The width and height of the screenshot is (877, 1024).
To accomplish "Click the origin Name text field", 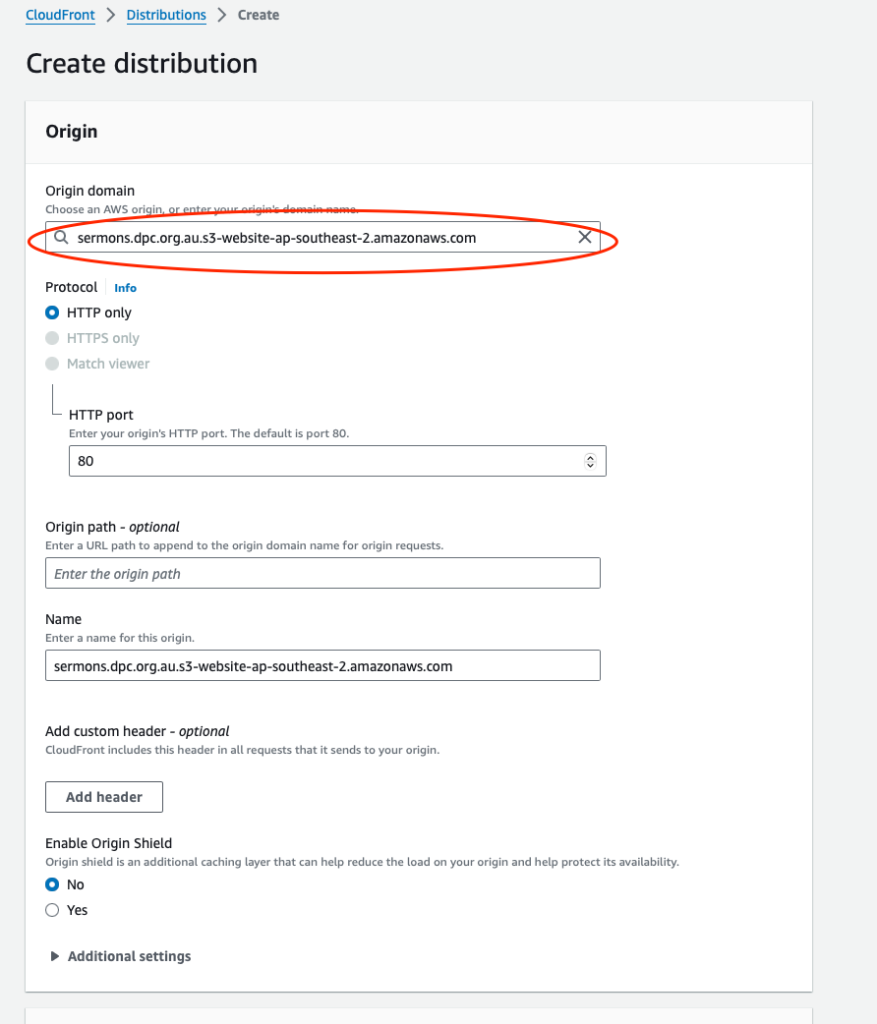I will [323, 665].
